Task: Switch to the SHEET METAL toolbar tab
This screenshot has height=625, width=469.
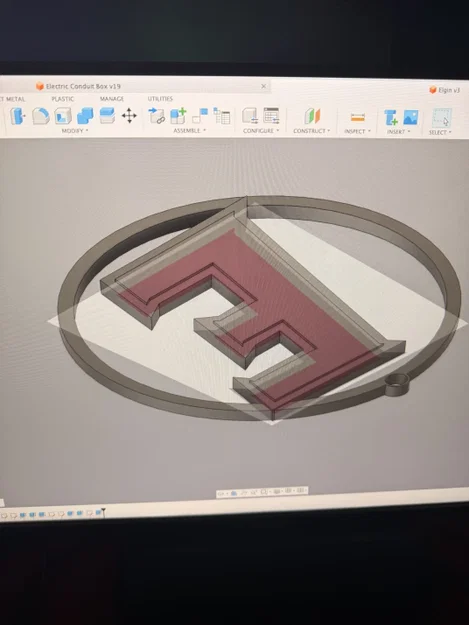Action: pos(12,99)
